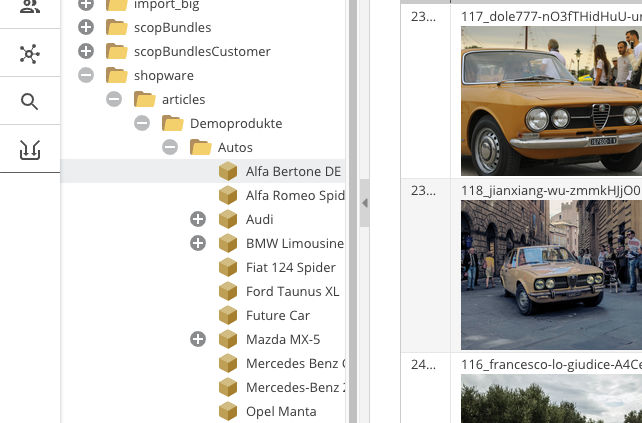The image size is (642, 423).
Task: Select the shopware tree label
Action: tap(164, 76)
